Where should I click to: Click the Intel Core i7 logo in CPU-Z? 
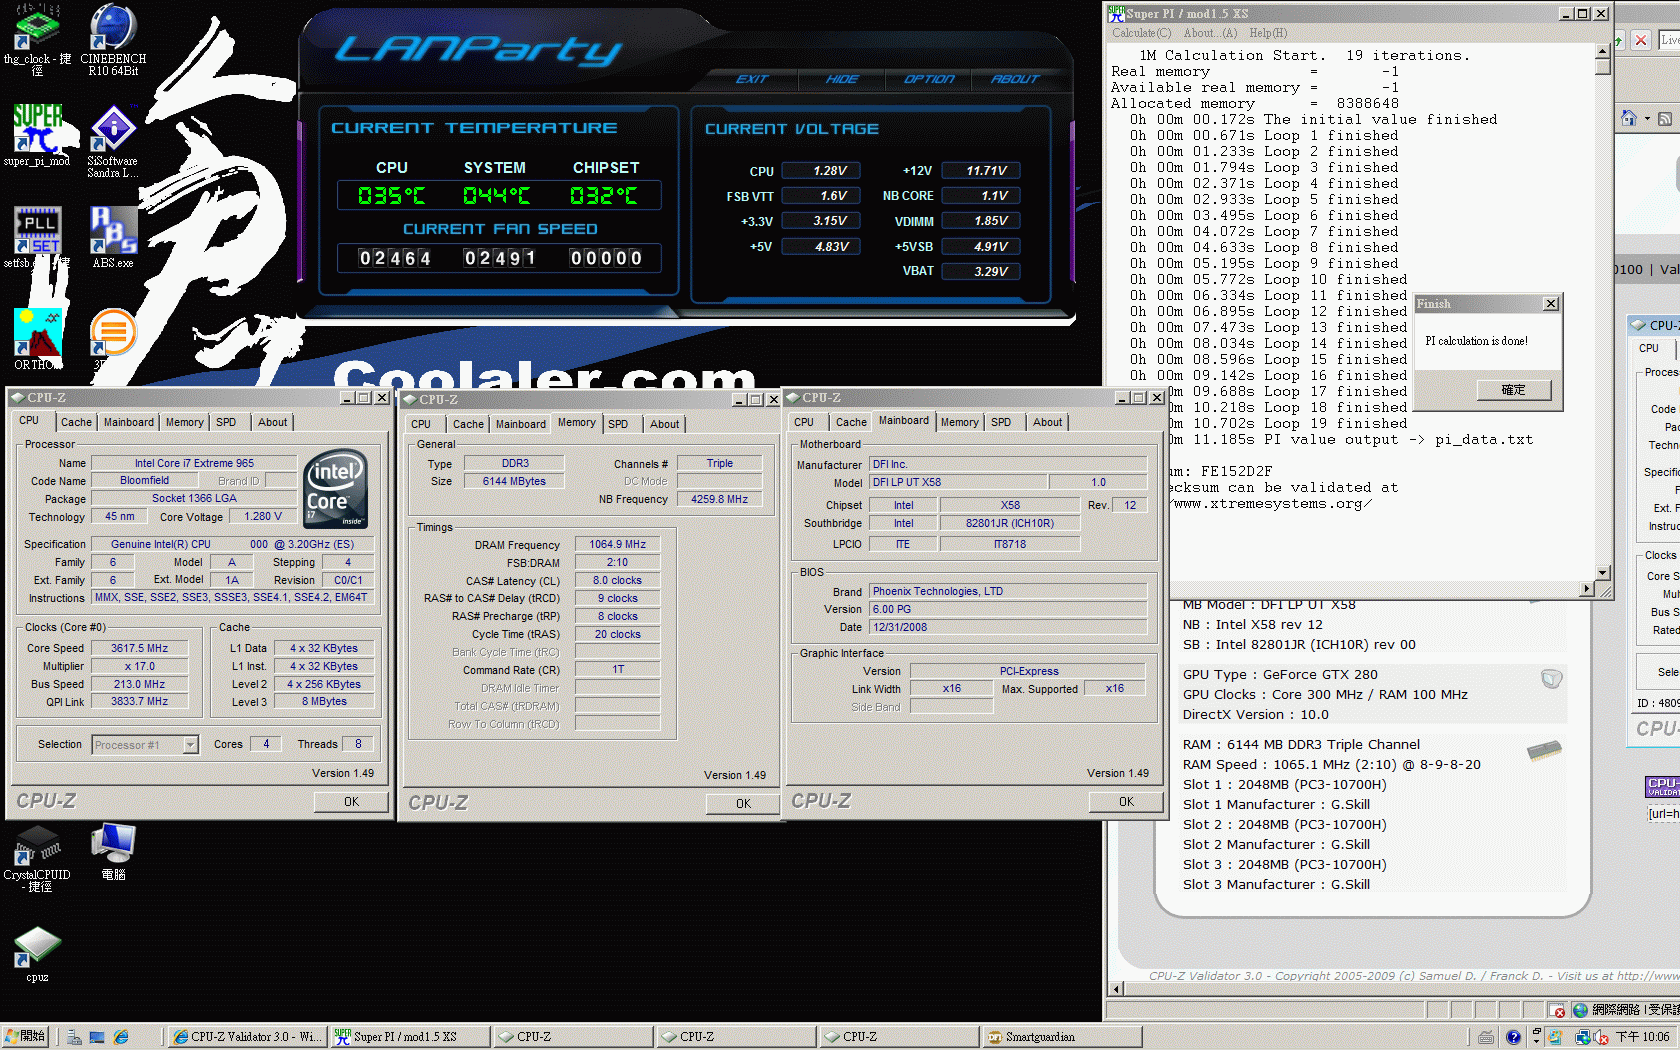coord(336,489)
